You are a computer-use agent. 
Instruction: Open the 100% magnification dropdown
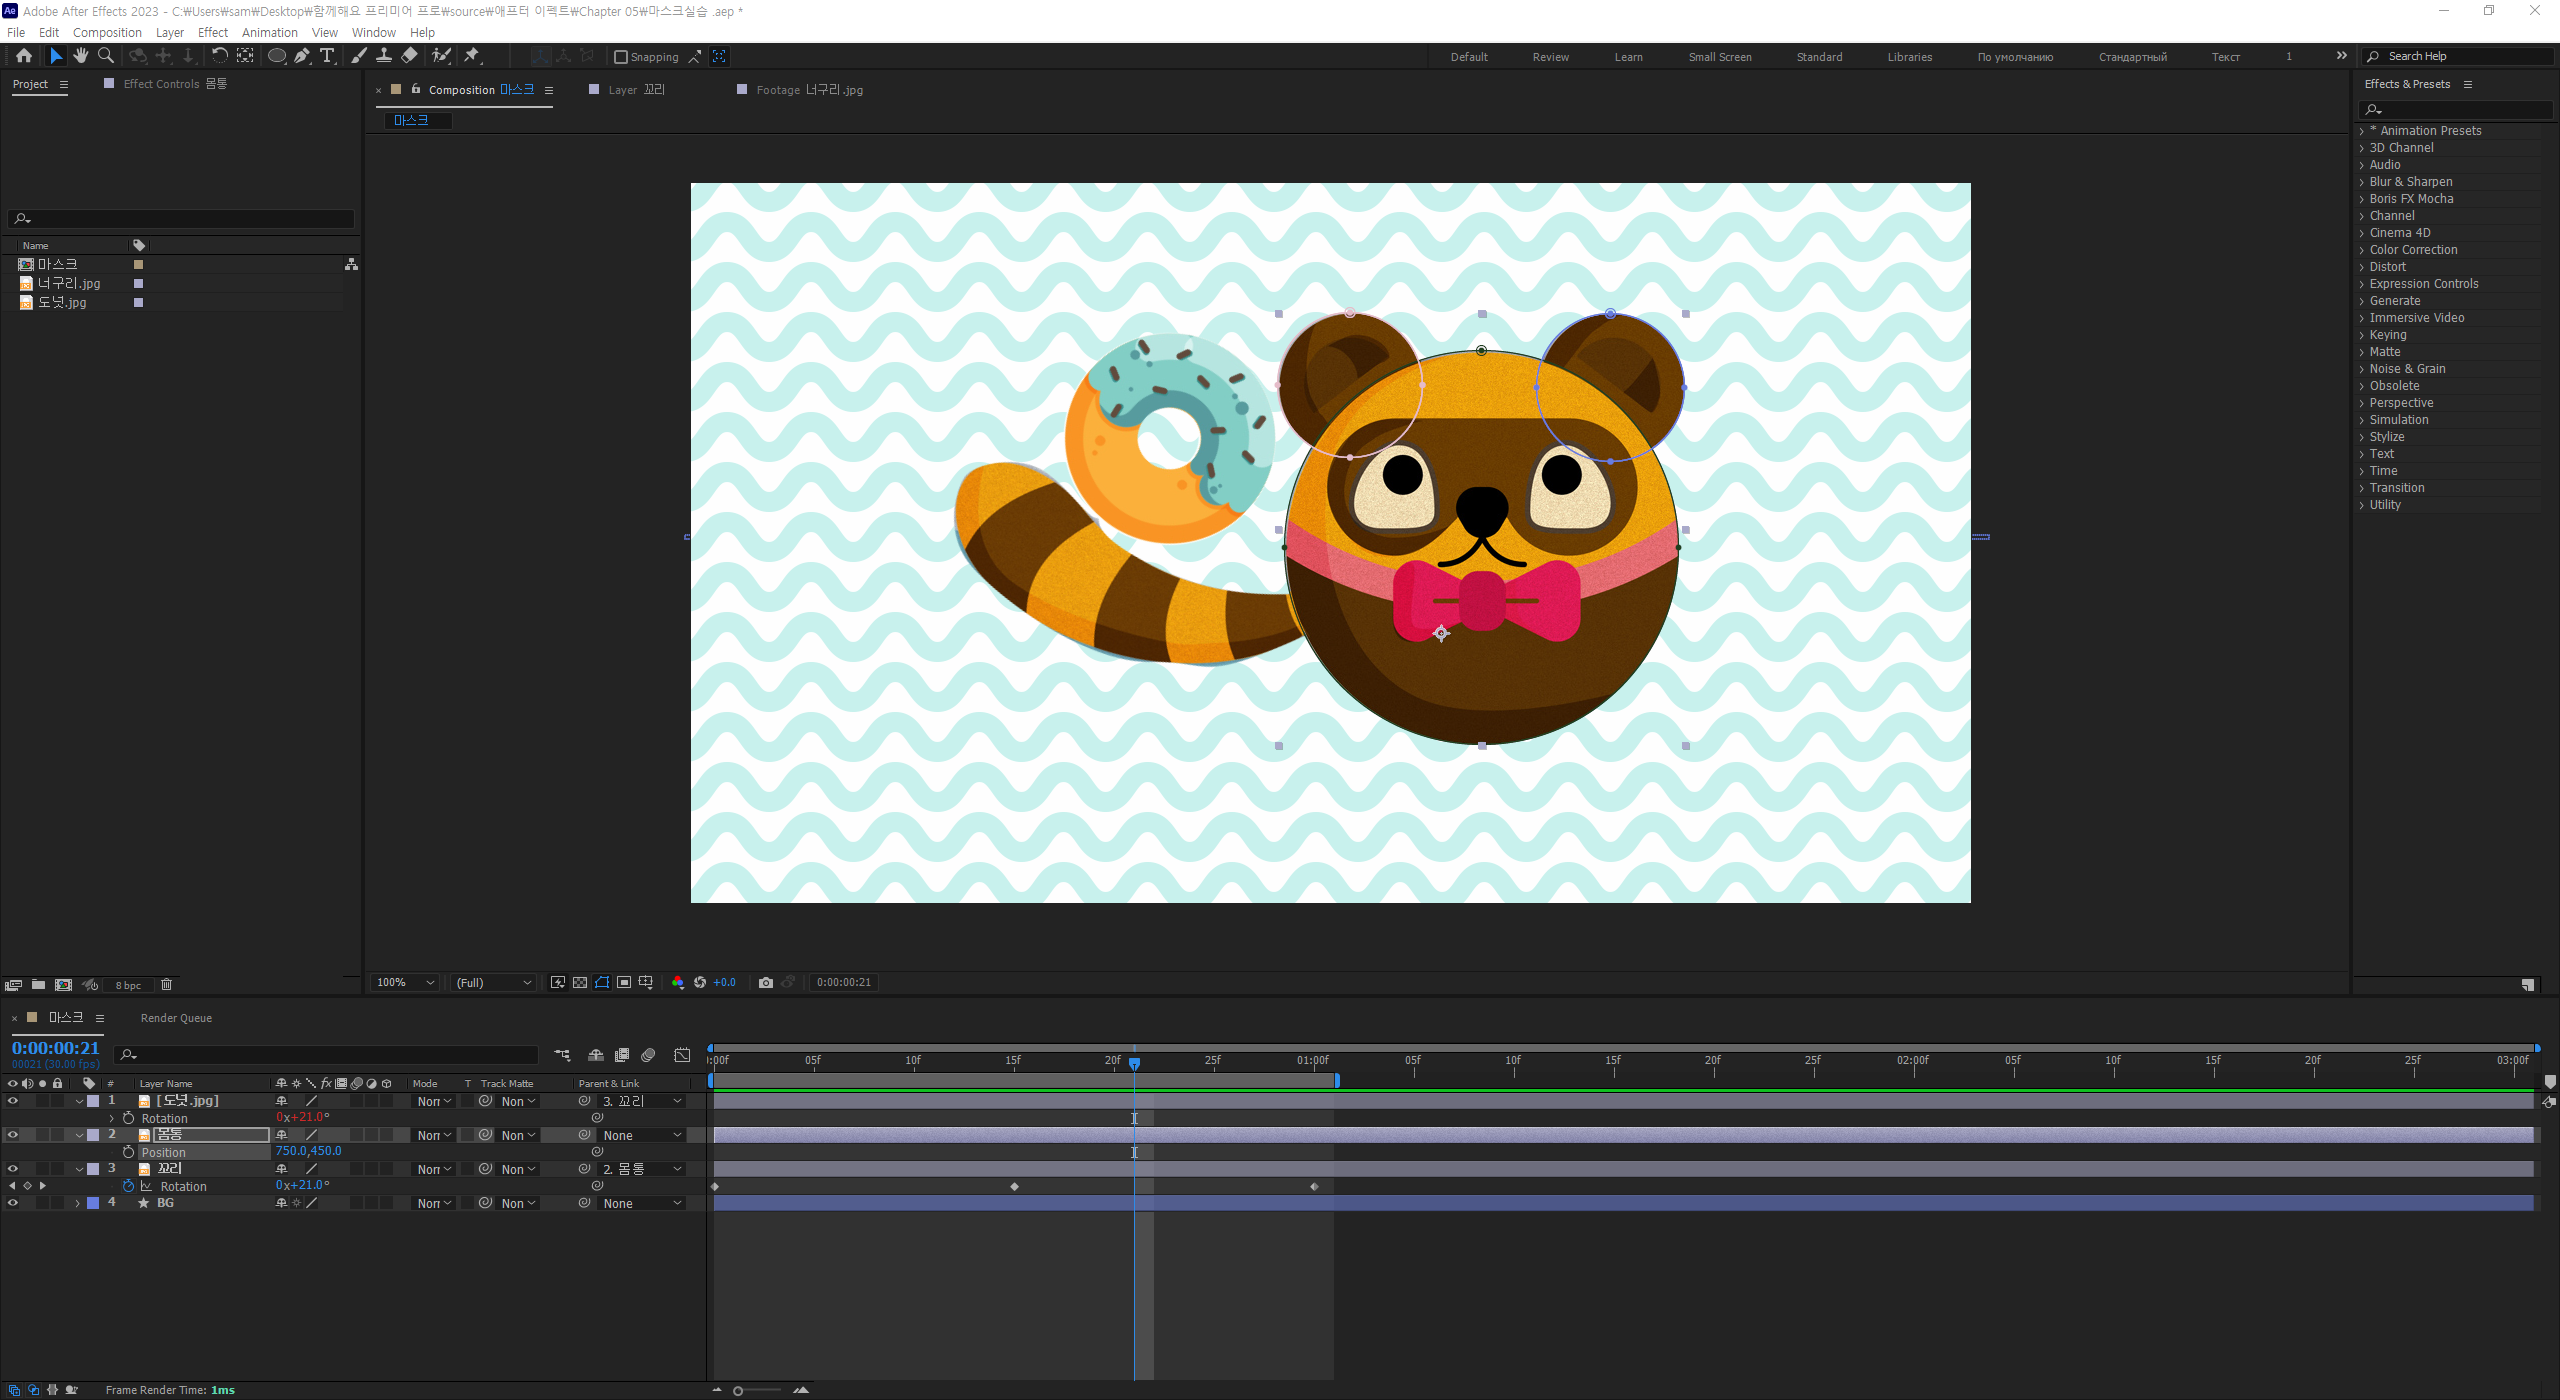coord(405,983)
